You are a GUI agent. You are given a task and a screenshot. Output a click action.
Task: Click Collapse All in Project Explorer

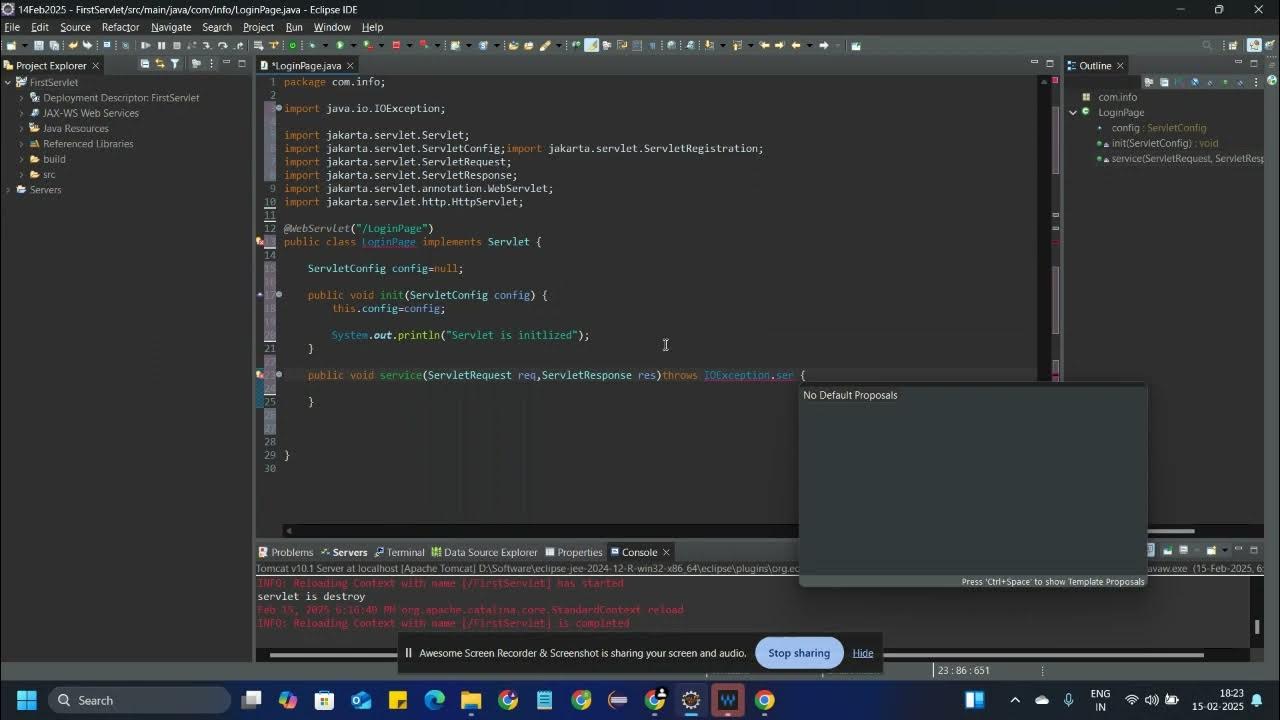(x=144, y=64)
